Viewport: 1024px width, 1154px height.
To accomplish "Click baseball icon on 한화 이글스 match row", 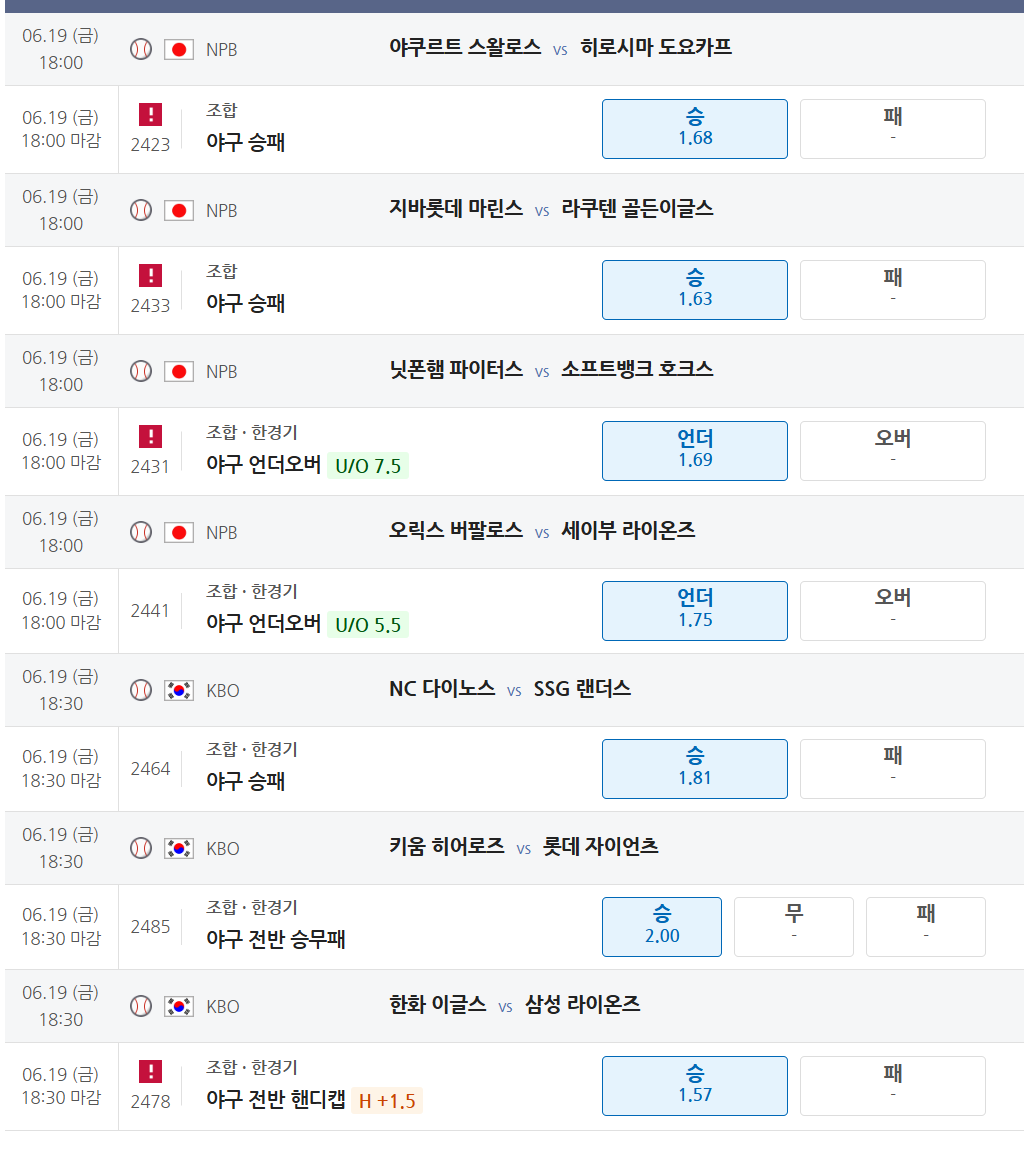I will click(141, 1006).
